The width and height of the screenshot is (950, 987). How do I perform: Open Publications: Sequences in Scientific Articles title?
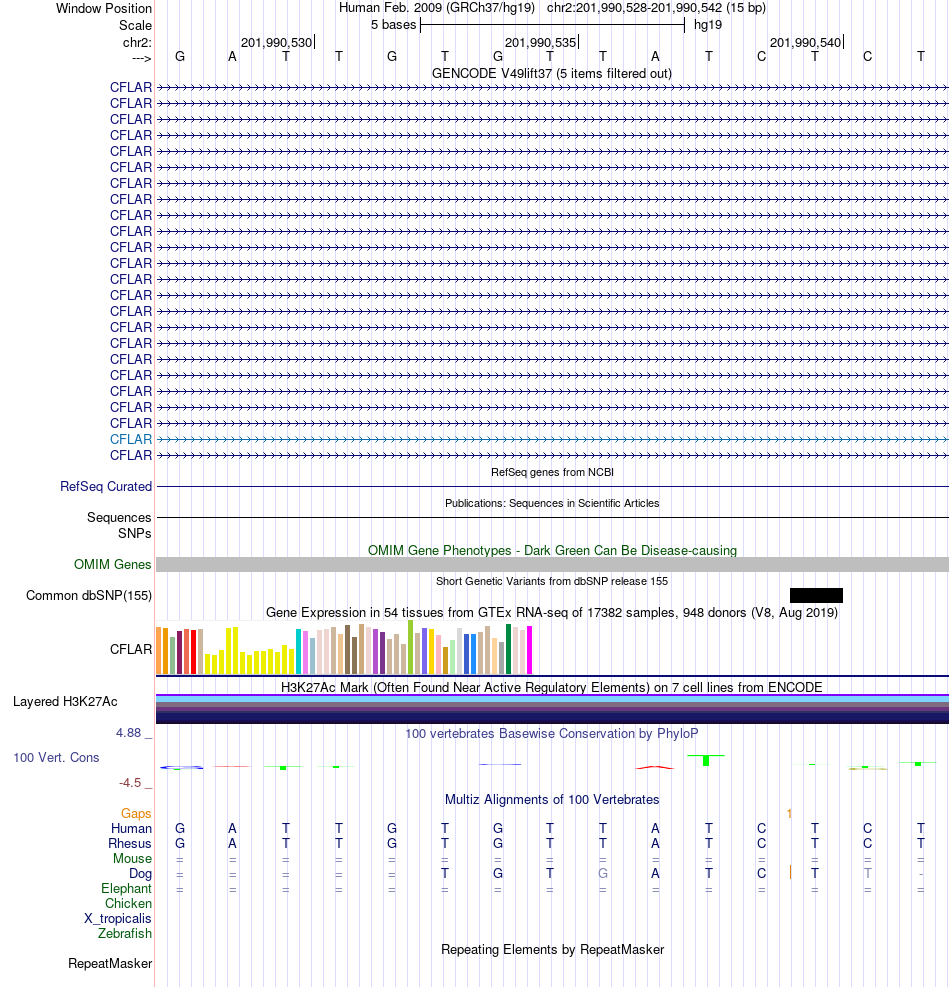coord(552,503)
